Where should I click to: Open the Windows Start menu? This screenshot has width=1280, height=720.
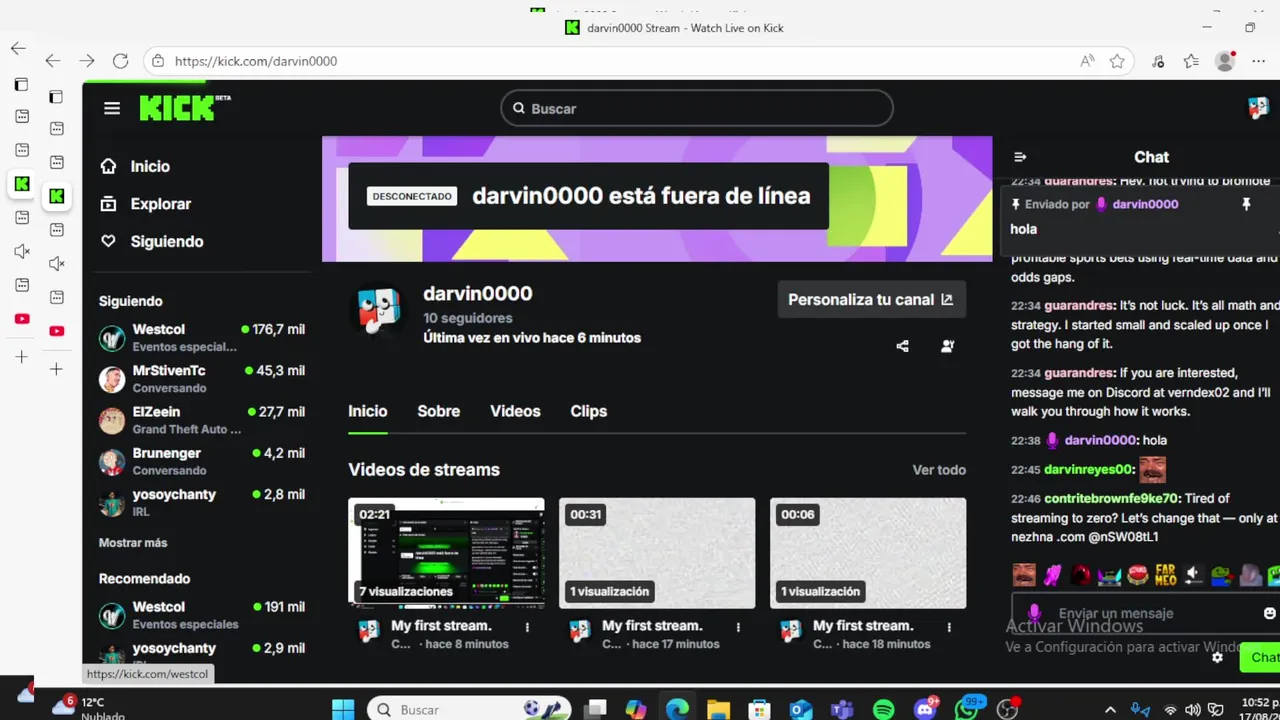343,709
